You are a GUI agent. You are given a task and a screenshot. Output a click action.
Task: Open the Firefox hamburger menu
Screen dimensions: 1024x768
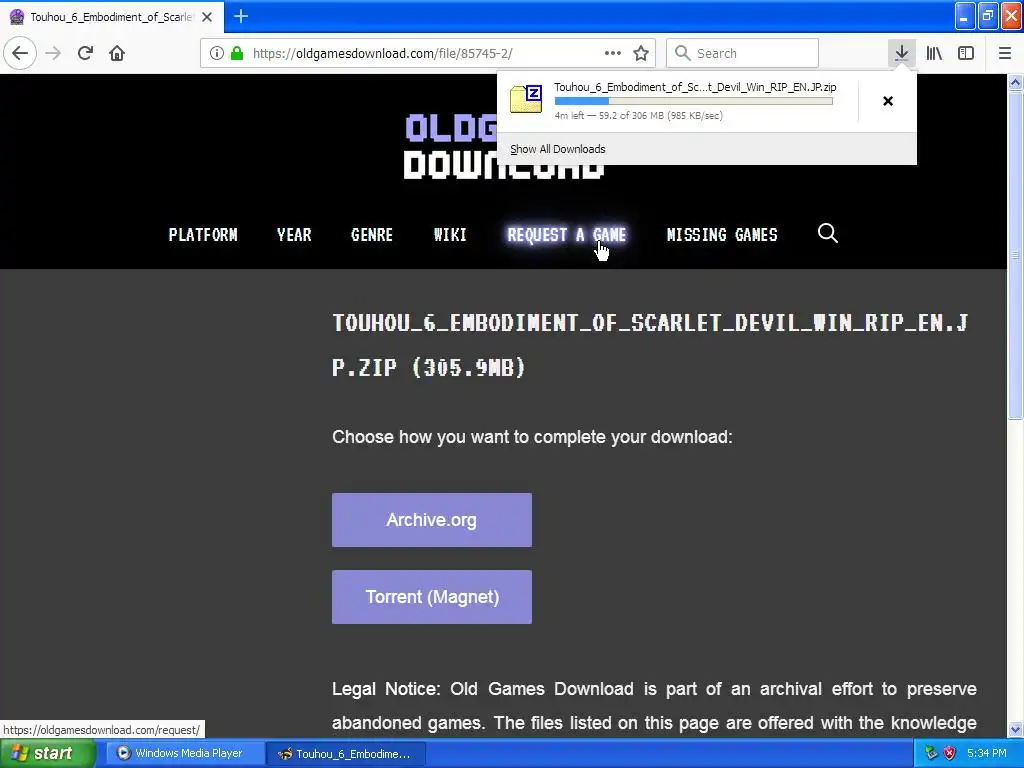[x=1004, y=53]
